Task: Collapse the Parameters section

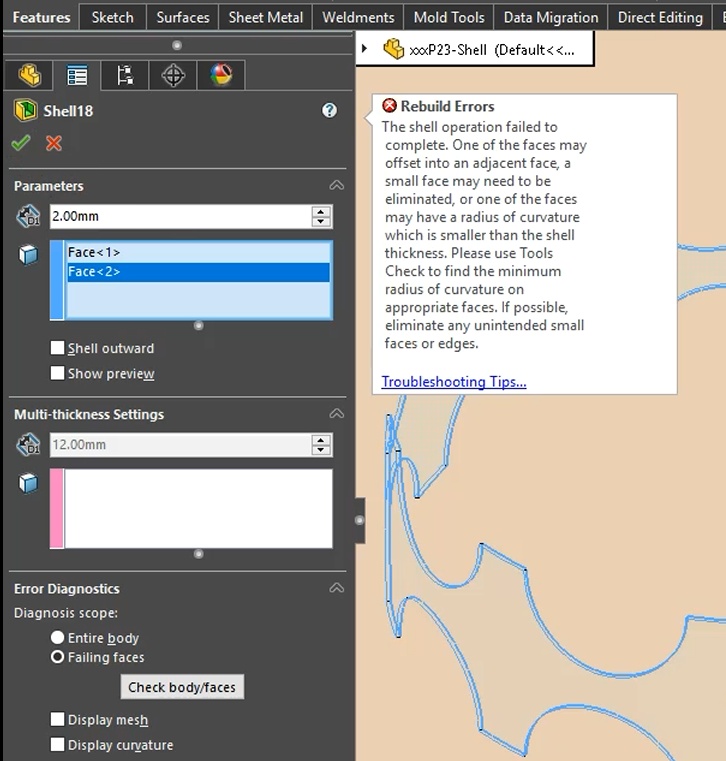Action: coord(337,185)
